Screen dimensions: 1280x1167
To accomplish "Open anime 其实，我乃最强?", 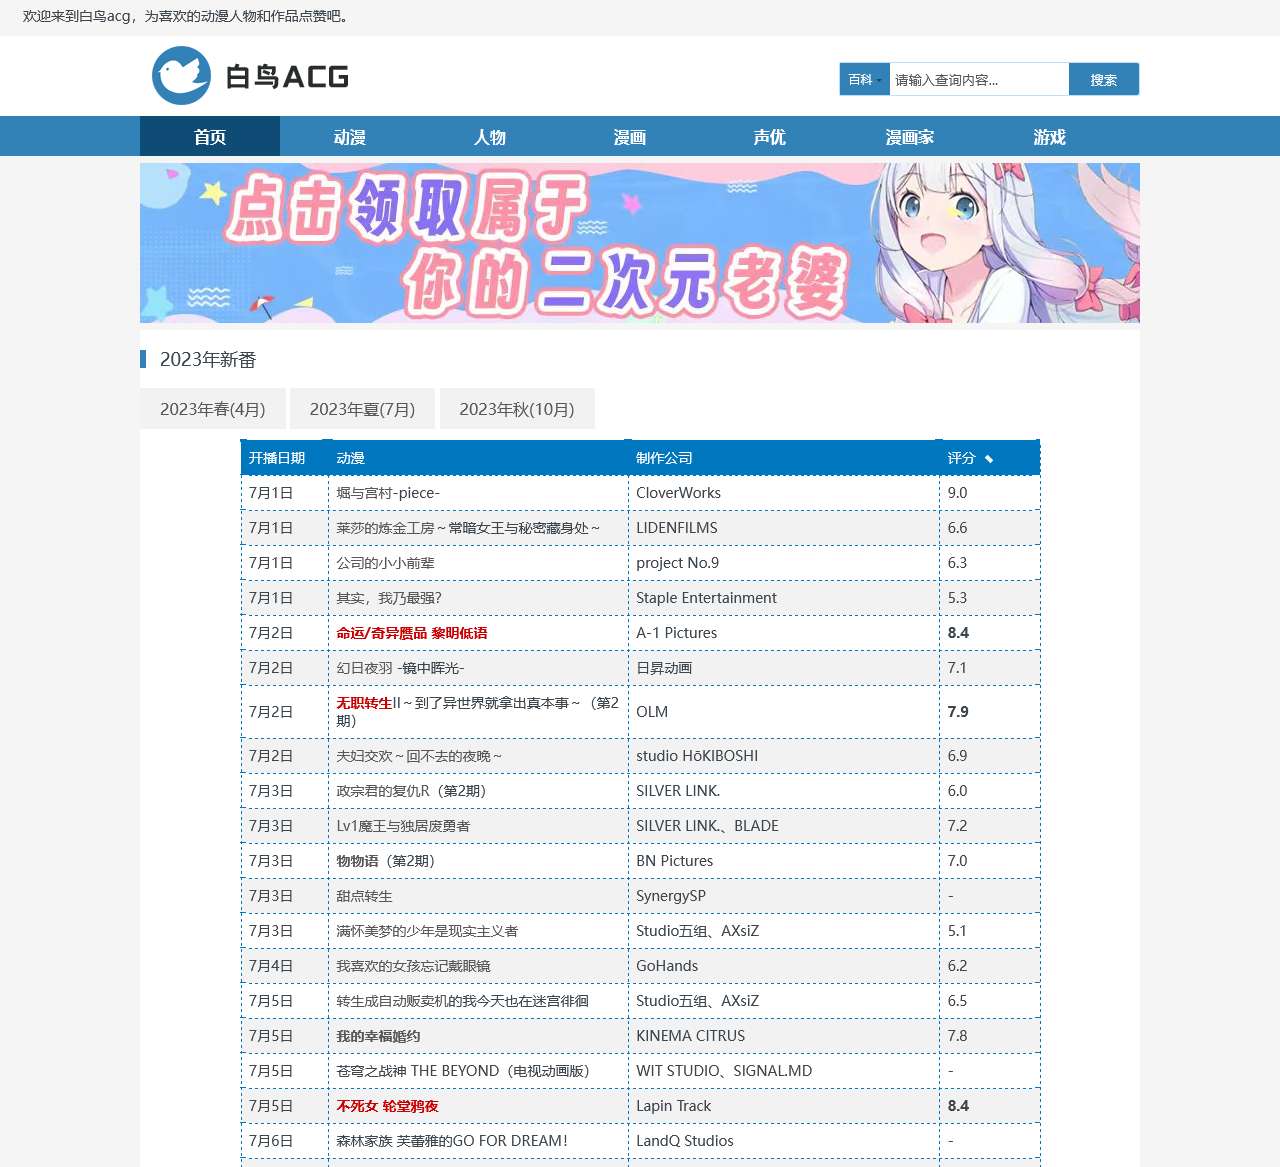I will click(389, 598).
